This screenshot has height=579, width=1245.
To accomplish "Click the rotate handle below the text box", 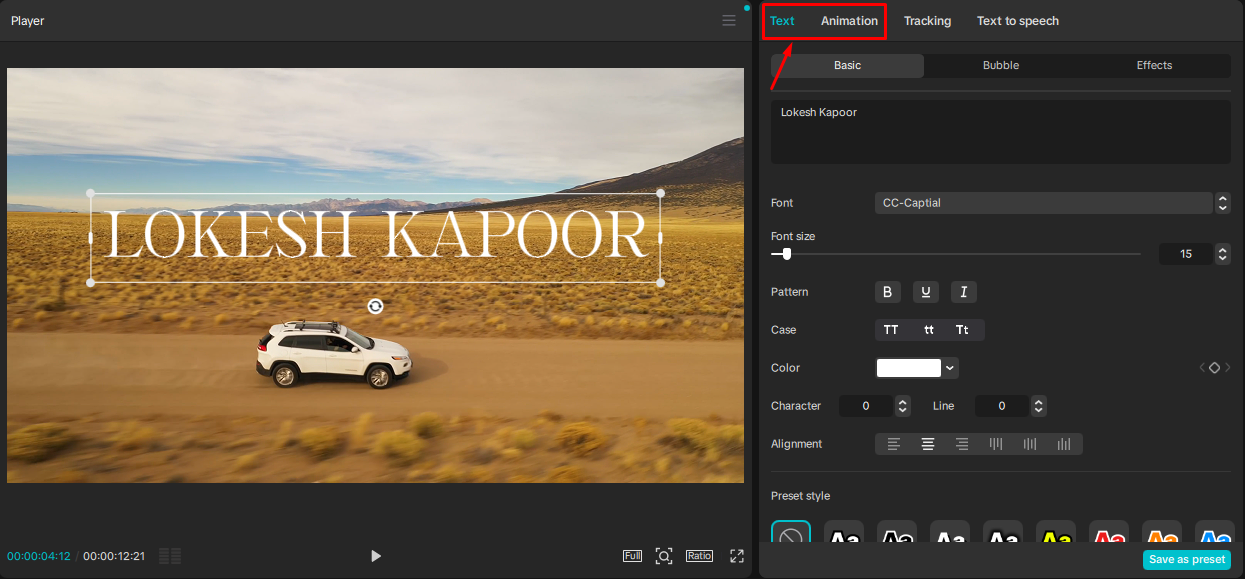I will click(375, 306).
